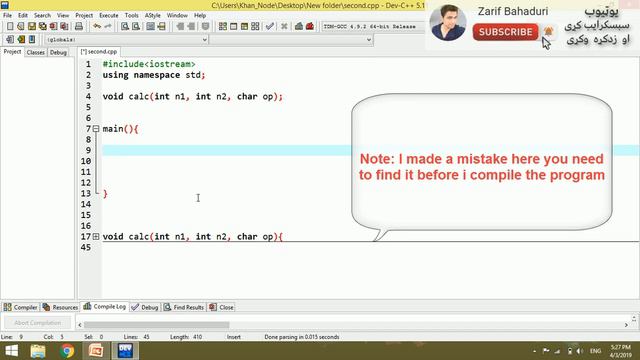This screenshot has height=360, width=640.
Task: Open Google Chrome from the taskbar
Action: (x=67, y=351)
